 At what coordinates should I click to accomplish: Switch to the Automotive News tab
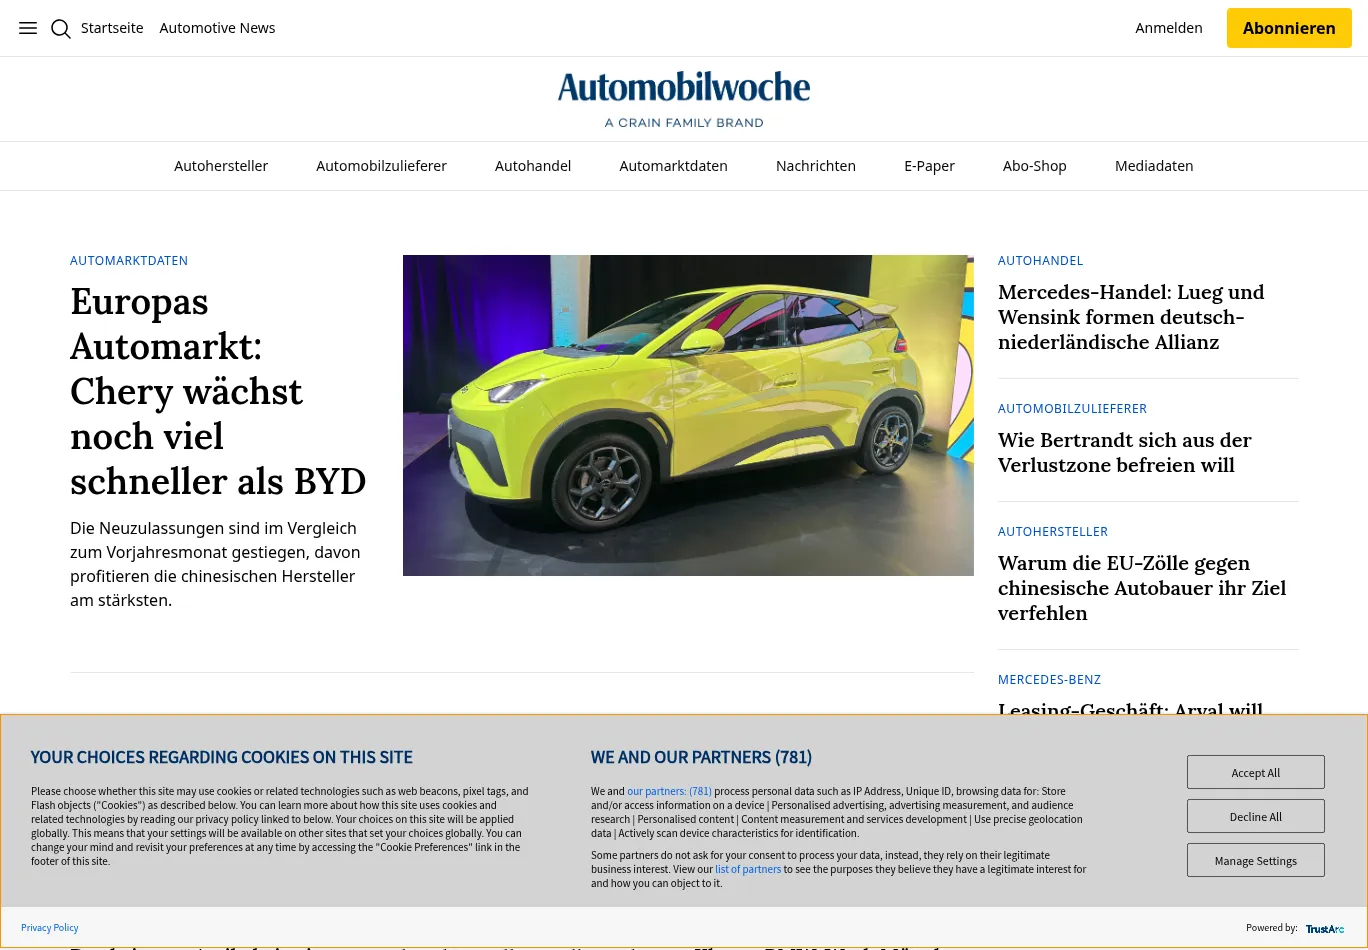217,27
